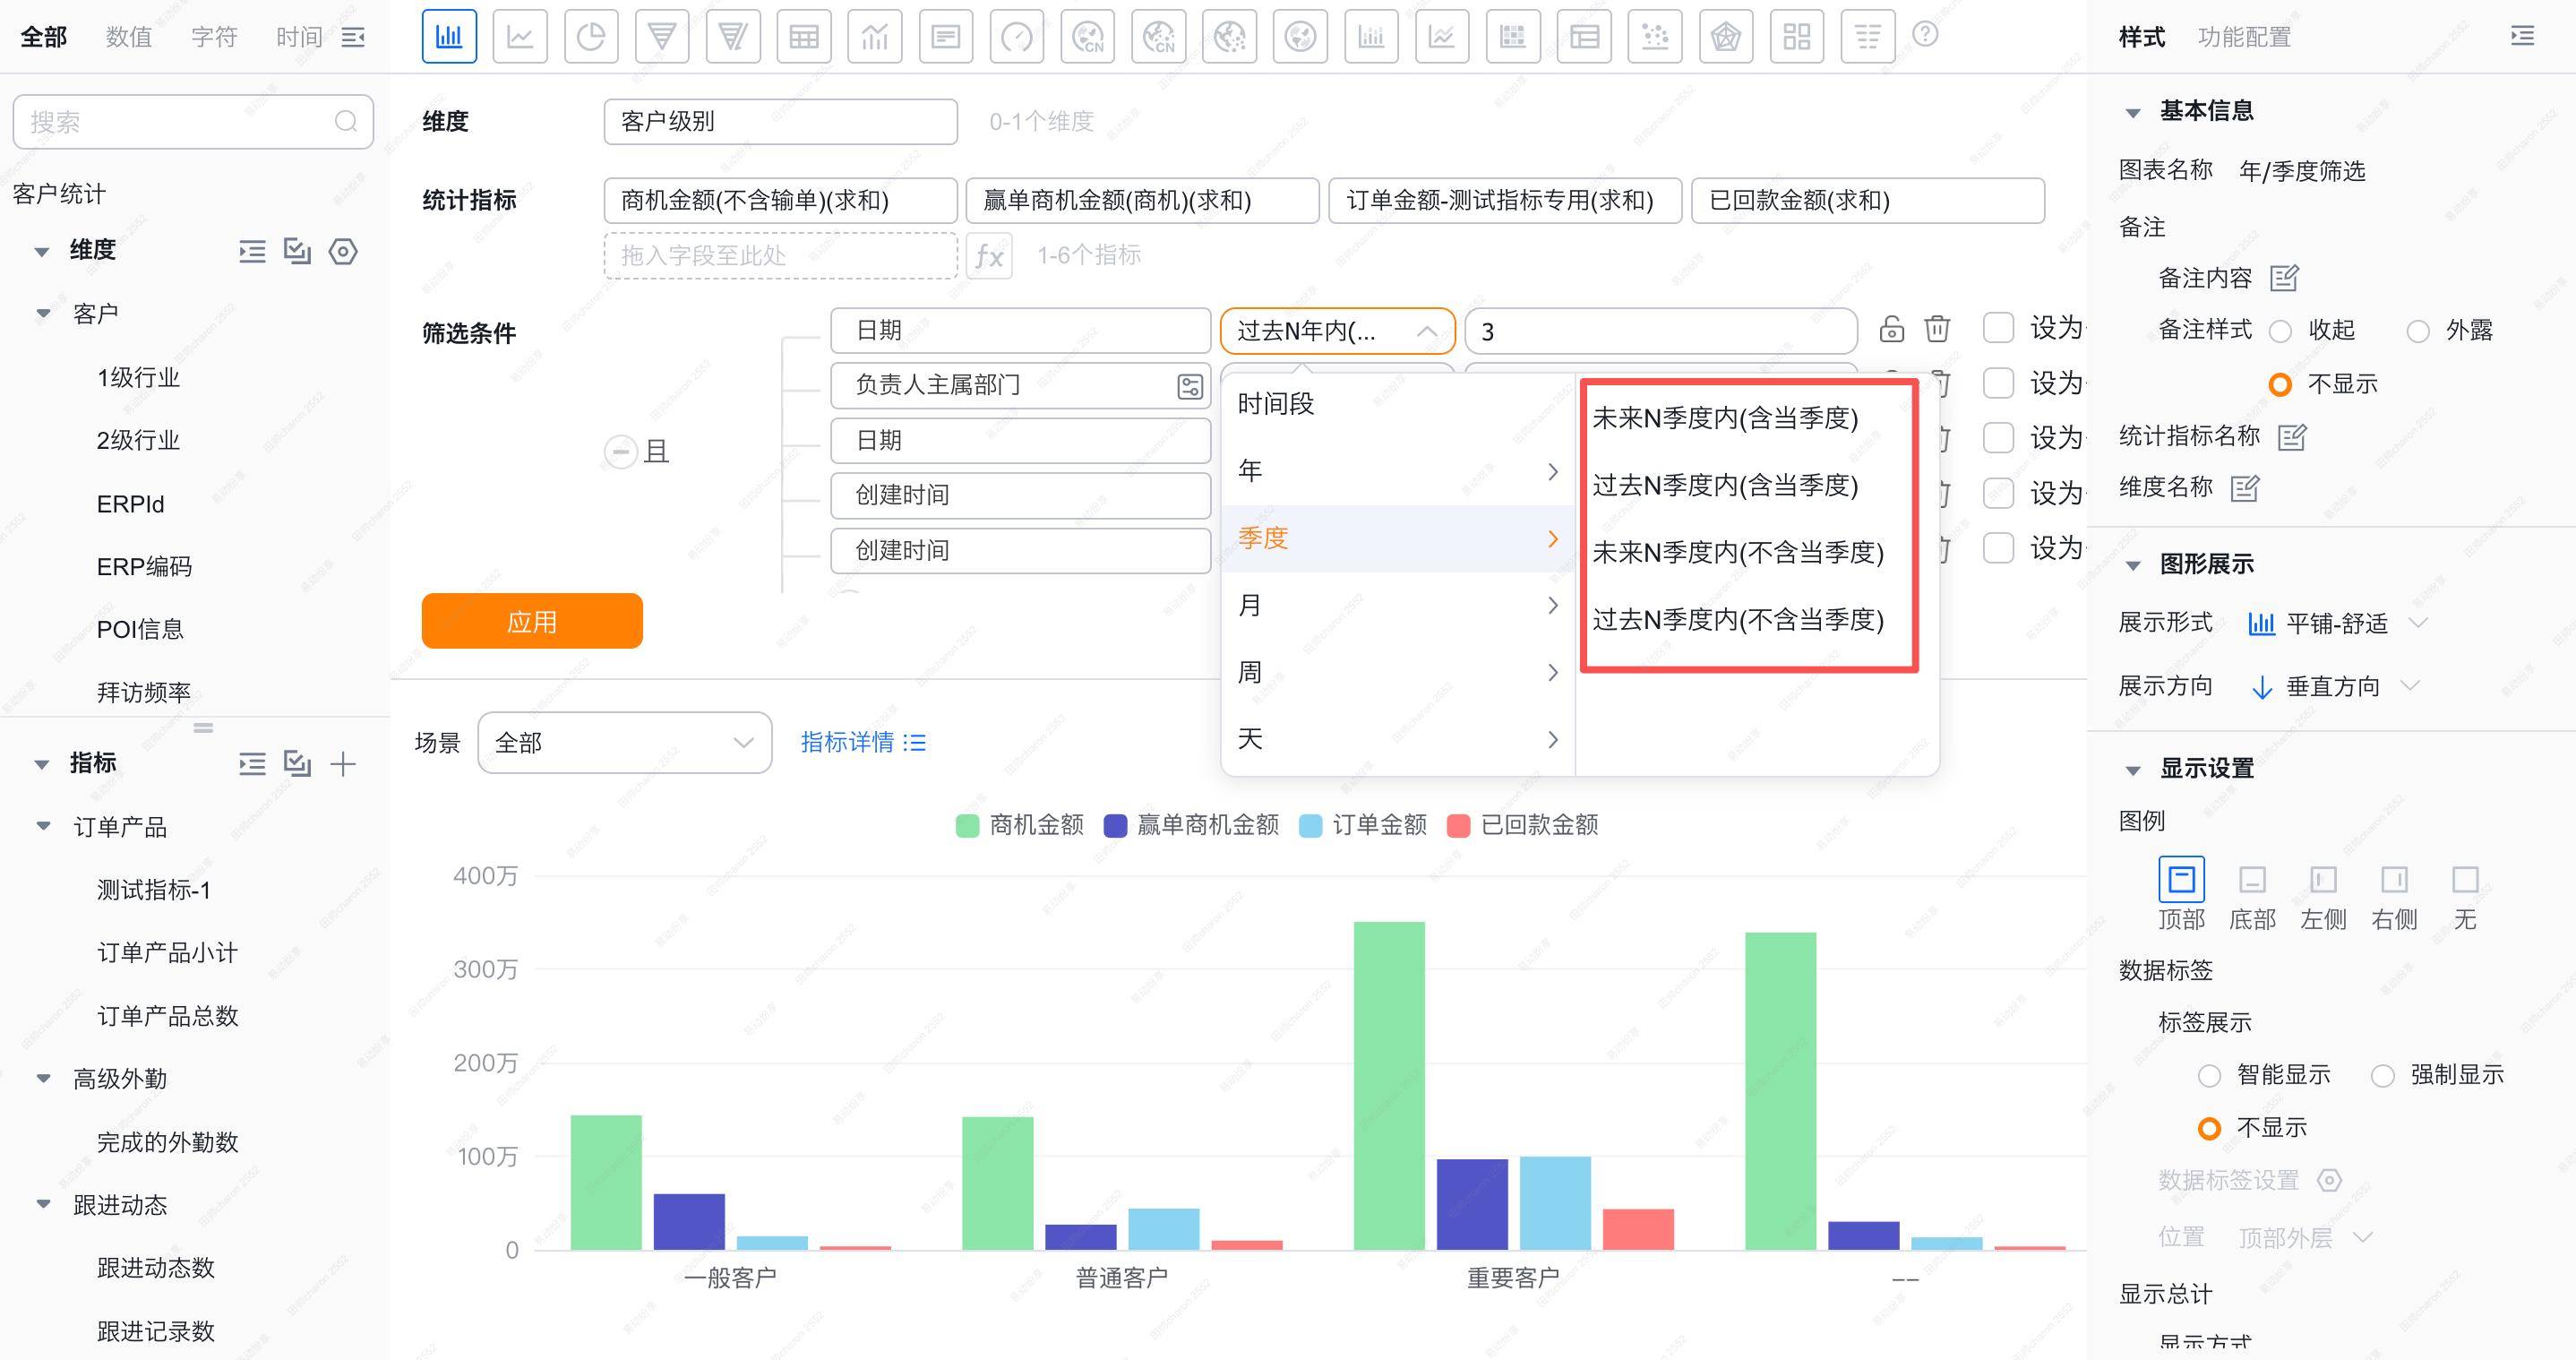Viewport: 2576px width, 1360px height.
Task: Select the pie chart type icon
Action: coord(591,37)
